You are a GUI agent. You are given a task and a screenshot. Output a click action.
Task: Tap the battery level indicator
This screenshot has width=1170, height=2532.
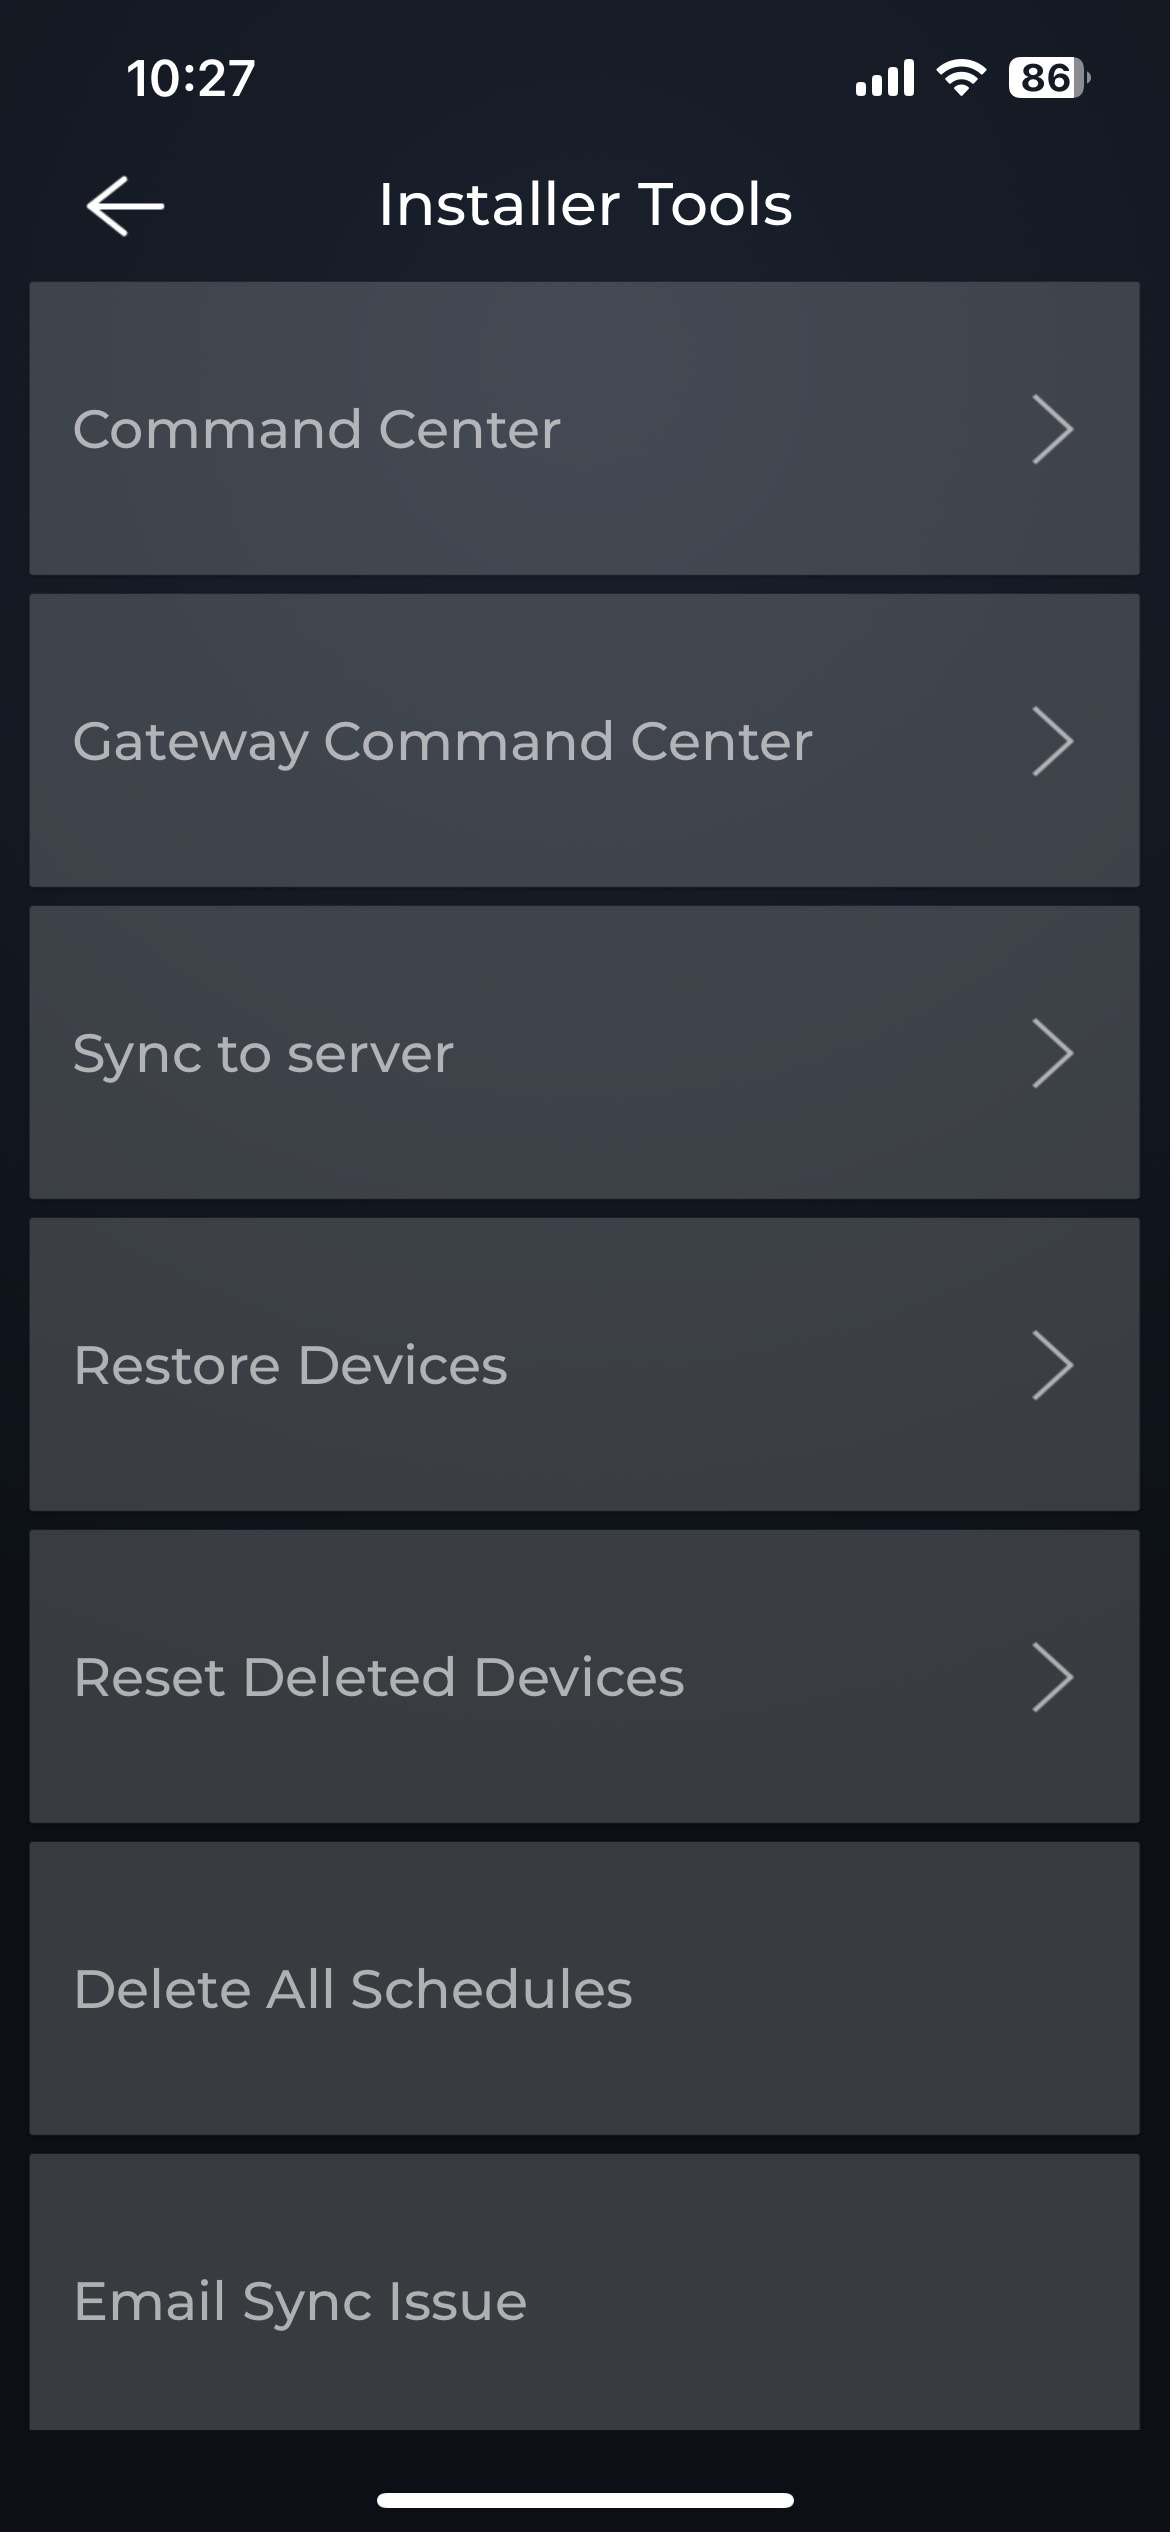(x=1048, y=78)
